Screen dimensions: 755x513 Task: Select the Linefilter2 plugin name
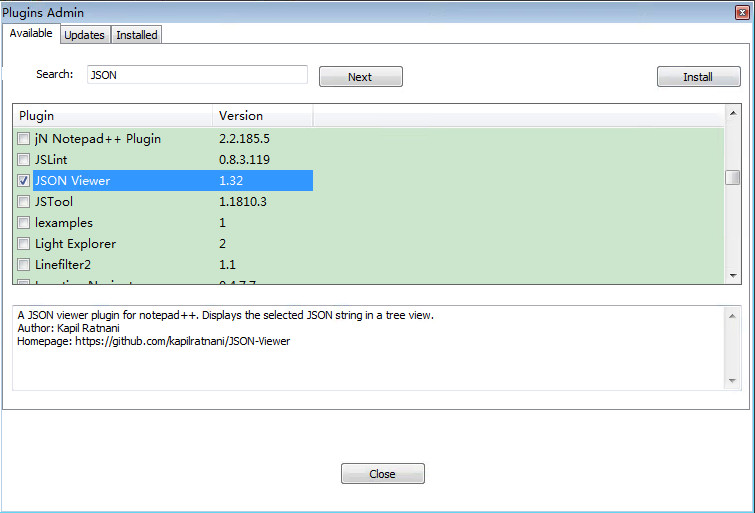63,264
